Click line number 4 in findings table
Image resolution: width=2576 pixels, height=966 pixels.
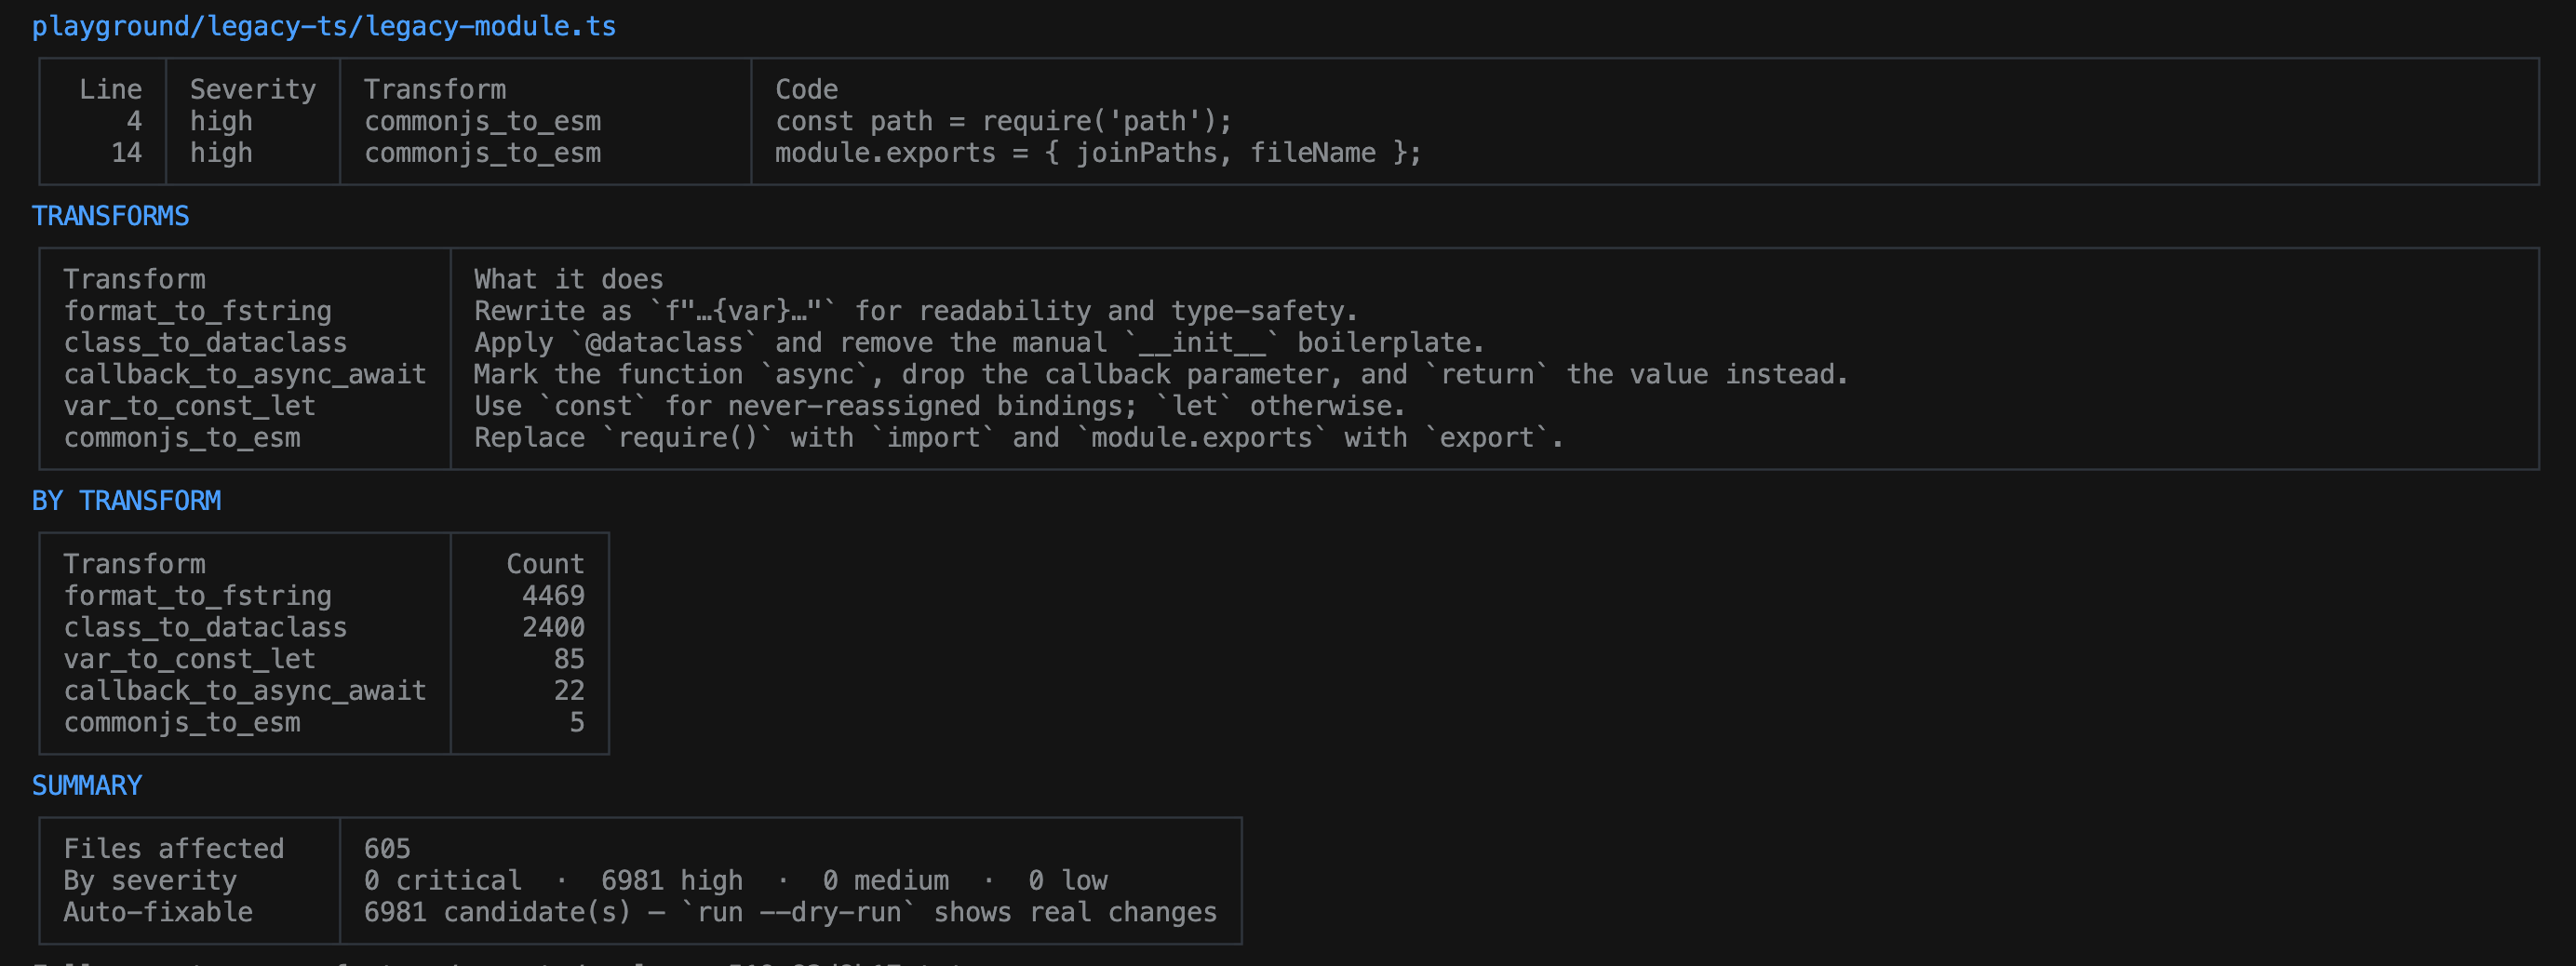[134, 121]
